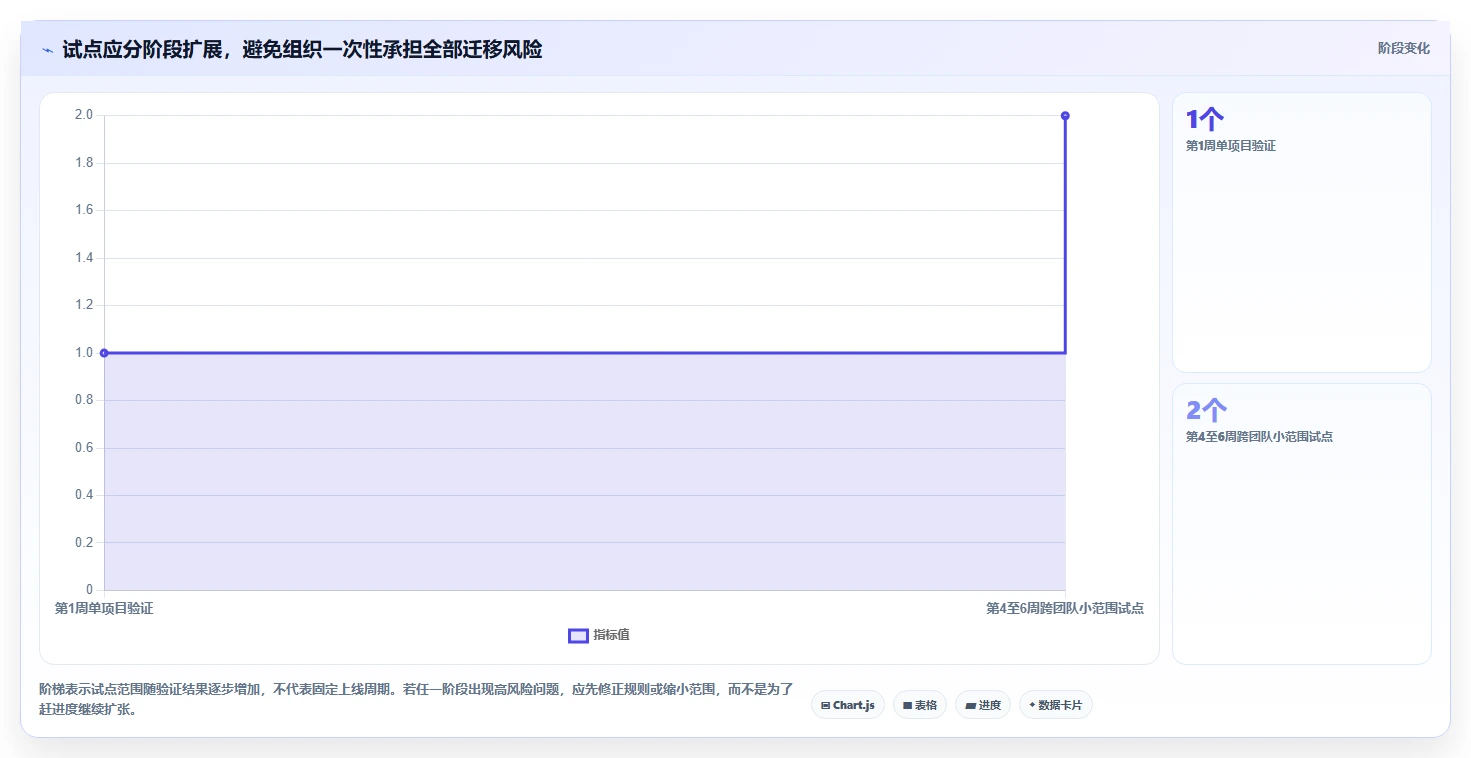
Task: Click the 表格 chip
Action: (x=920, y=705)
